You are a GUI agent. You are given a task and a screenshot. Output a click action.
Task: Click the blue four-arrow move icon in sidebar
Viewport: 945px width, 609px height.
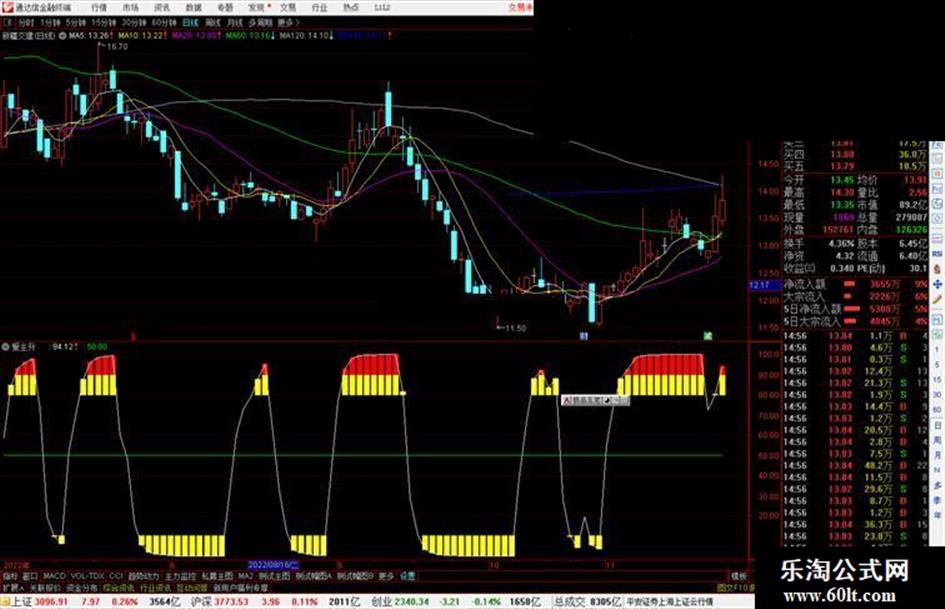938,284
